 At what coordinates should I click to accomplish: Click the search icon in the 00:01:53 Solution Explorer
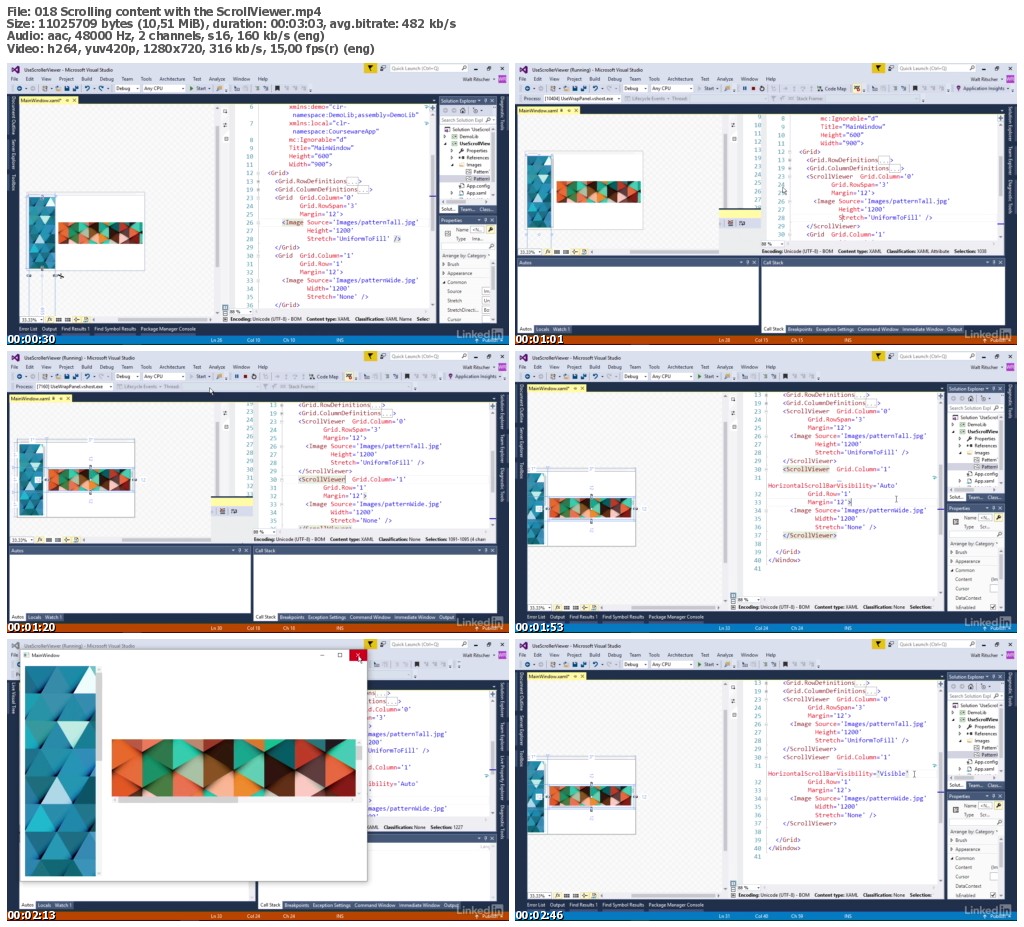tap(999, 408)
